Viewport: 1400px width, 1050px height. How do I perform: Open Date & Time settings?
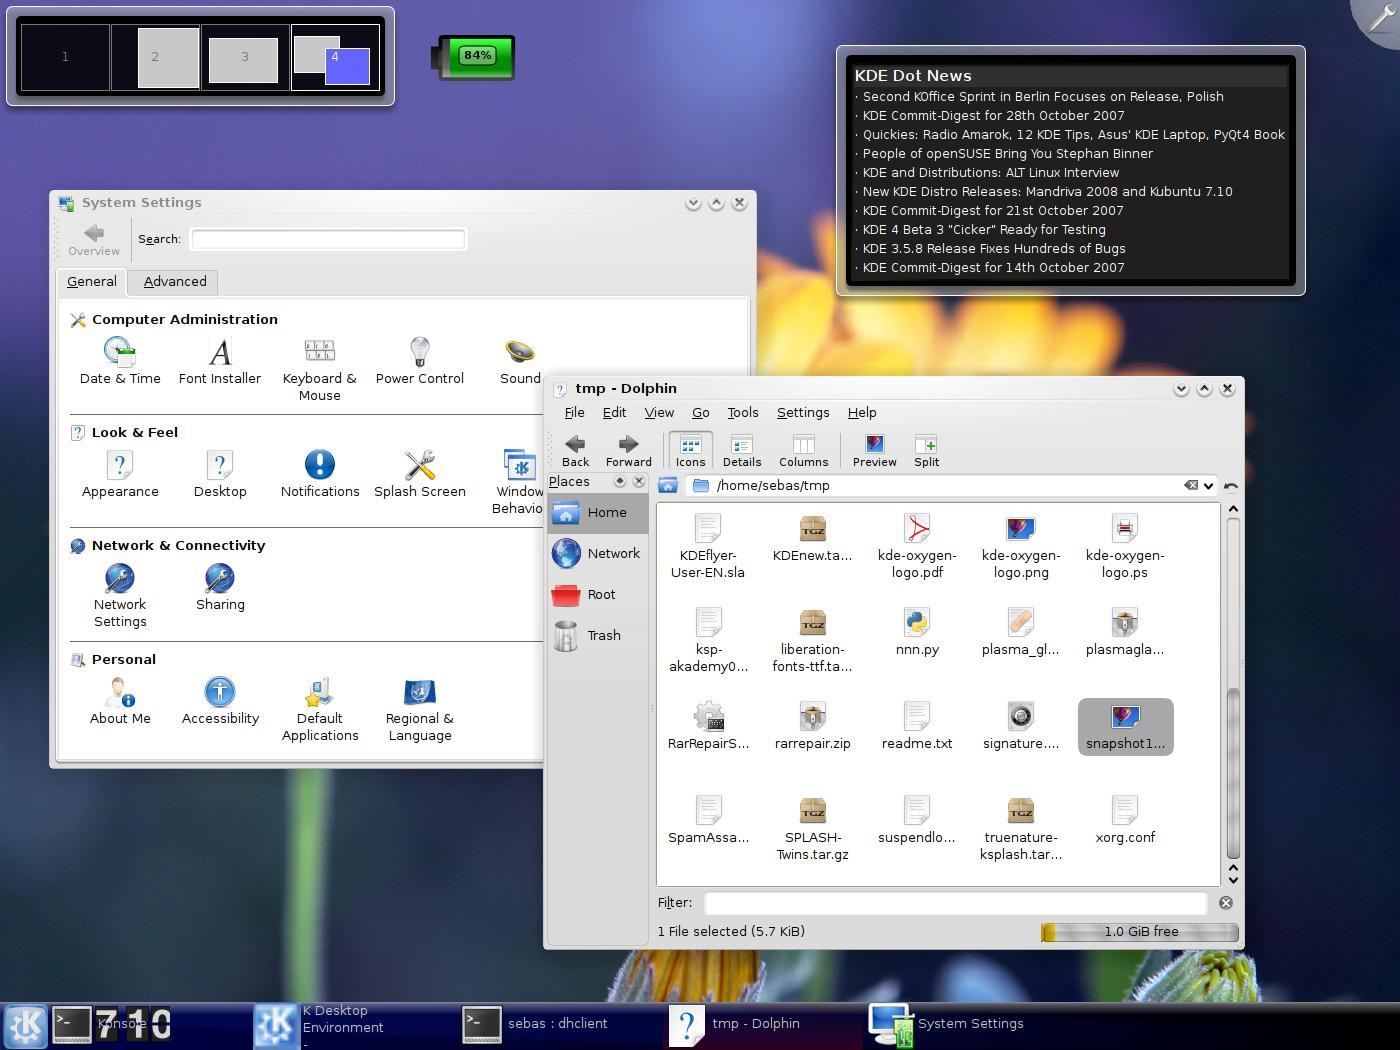point(120,361)
